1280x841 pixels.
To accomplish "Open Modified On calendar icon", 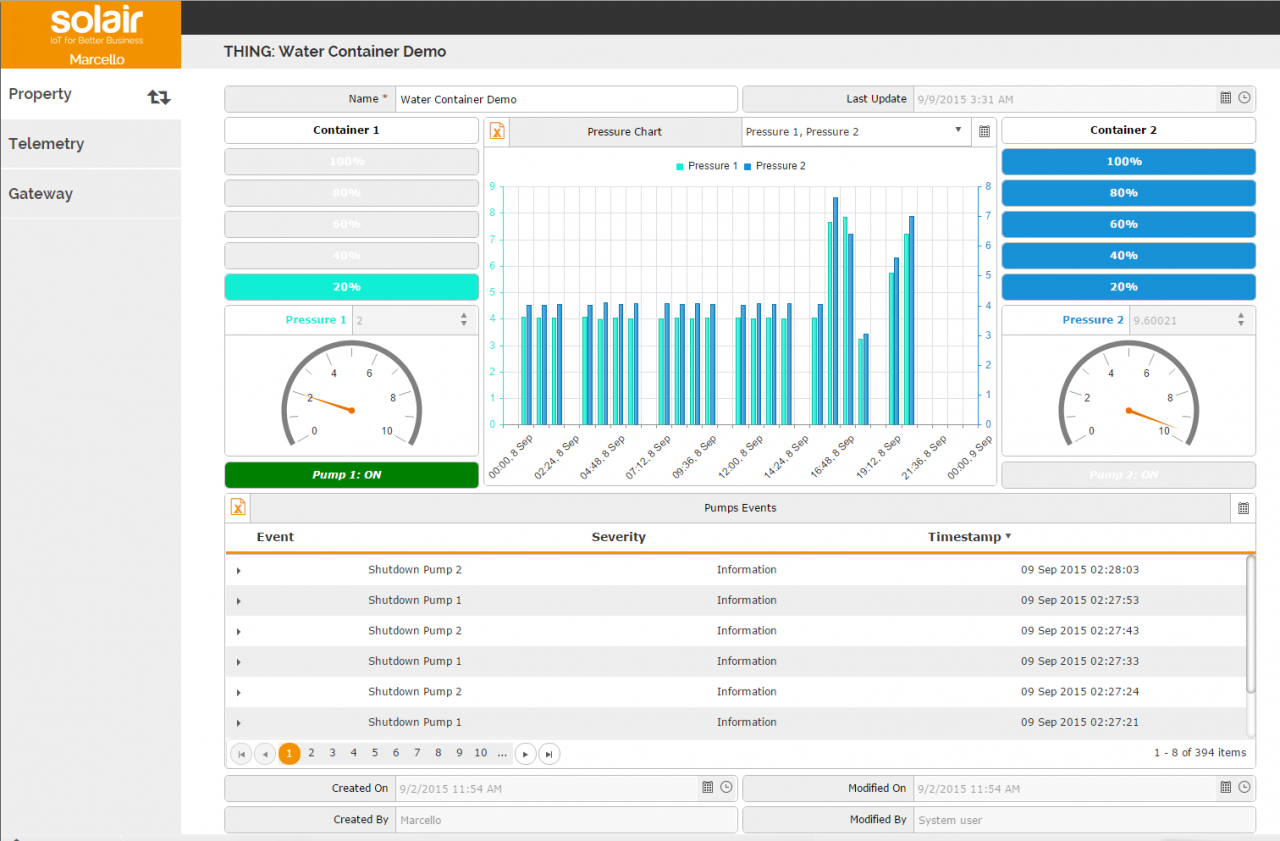I will click(x=1225, y=788).
